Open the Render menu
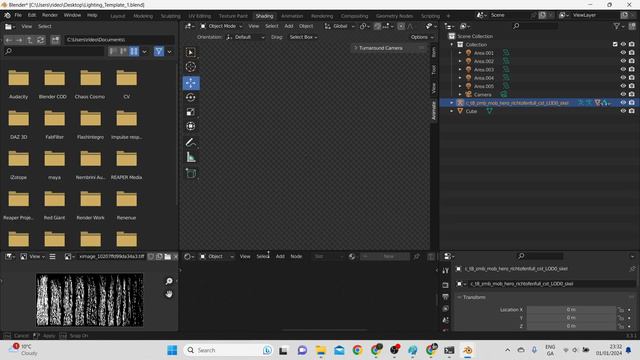The height and width of the screenshot is (360, 640). pyautogui.click(x=50, y=15)
